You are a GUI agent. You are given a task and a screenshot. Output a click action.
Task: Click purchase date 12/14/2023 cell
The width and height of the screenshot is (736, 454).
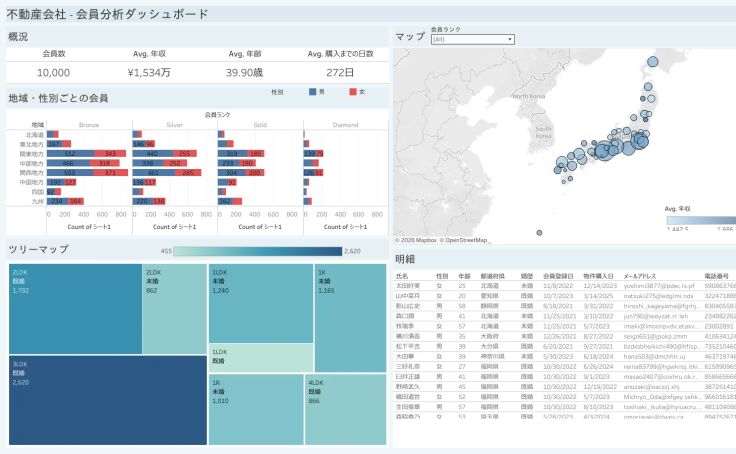[x=600, y=286]
